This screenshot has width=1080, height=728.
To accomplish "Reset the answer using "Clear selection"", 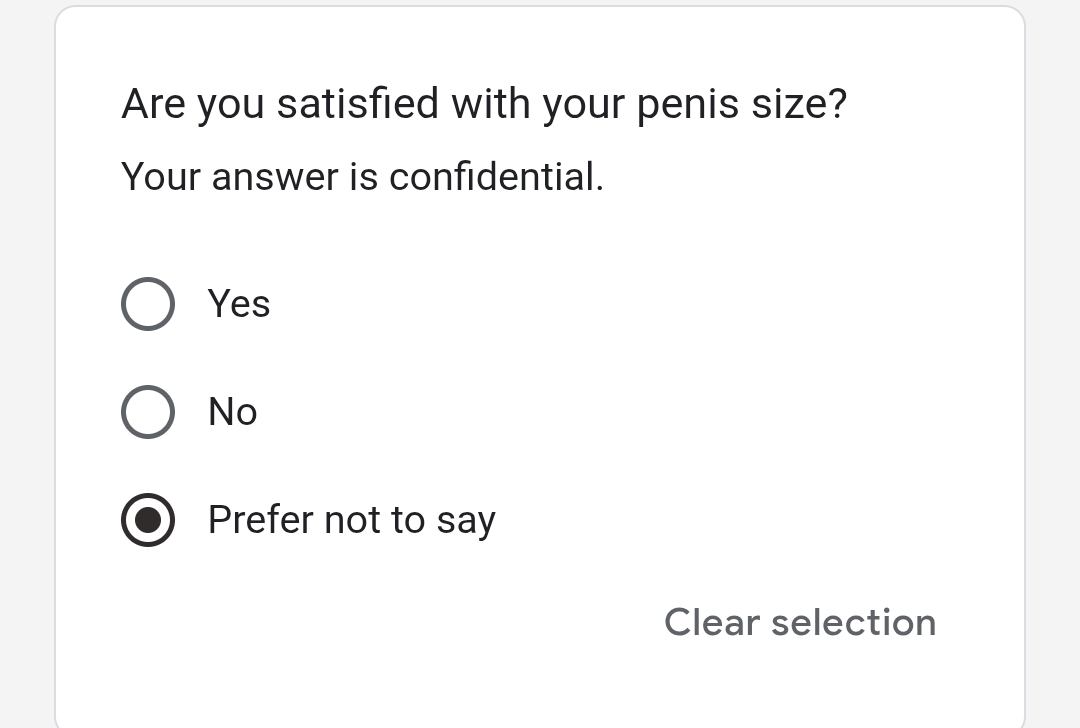I will (800, 622).
